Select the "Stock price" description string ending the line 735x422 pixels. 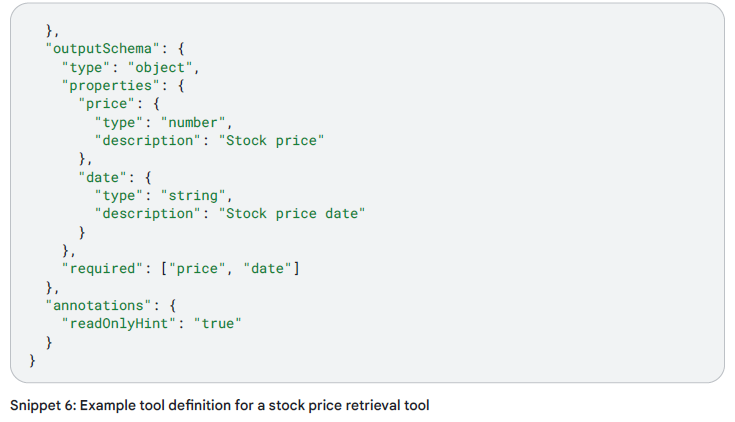pyautogui.click(x=274, y=140)
